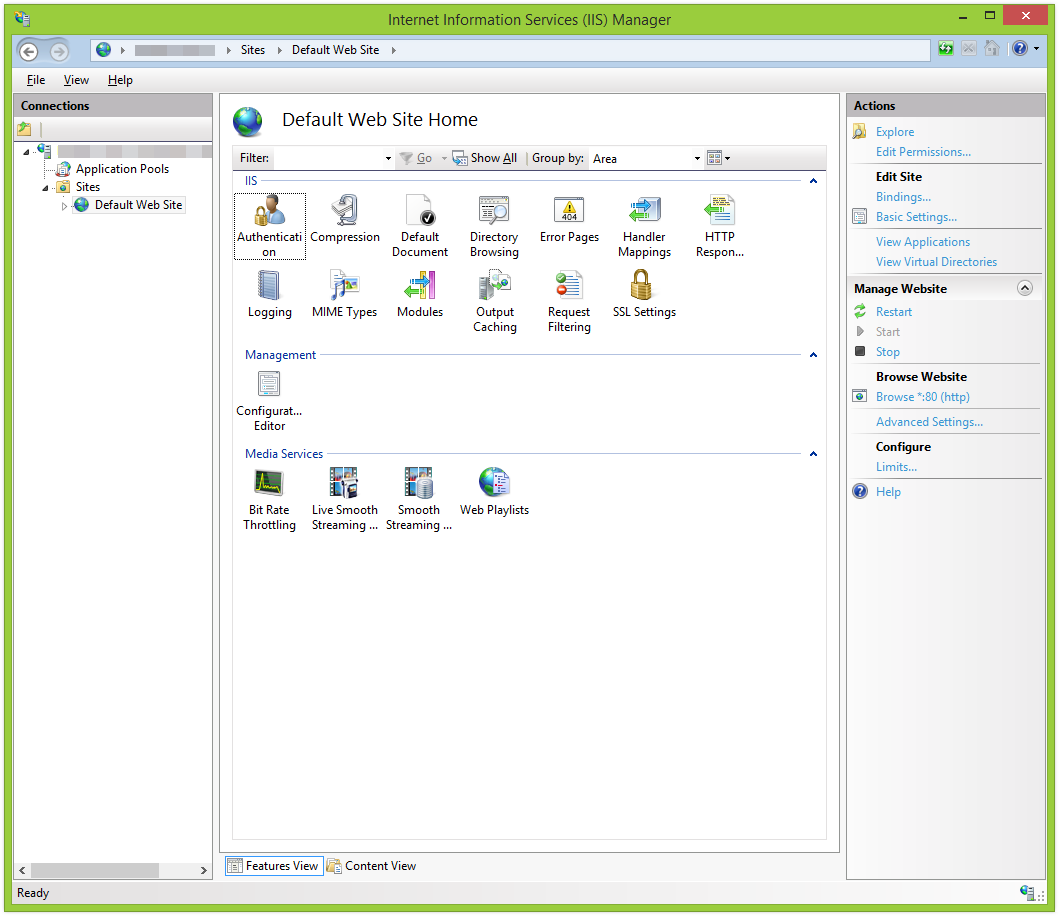Browse *:80 (http) link
This screenshot has height=916, width=1059.
coord(923,397)
